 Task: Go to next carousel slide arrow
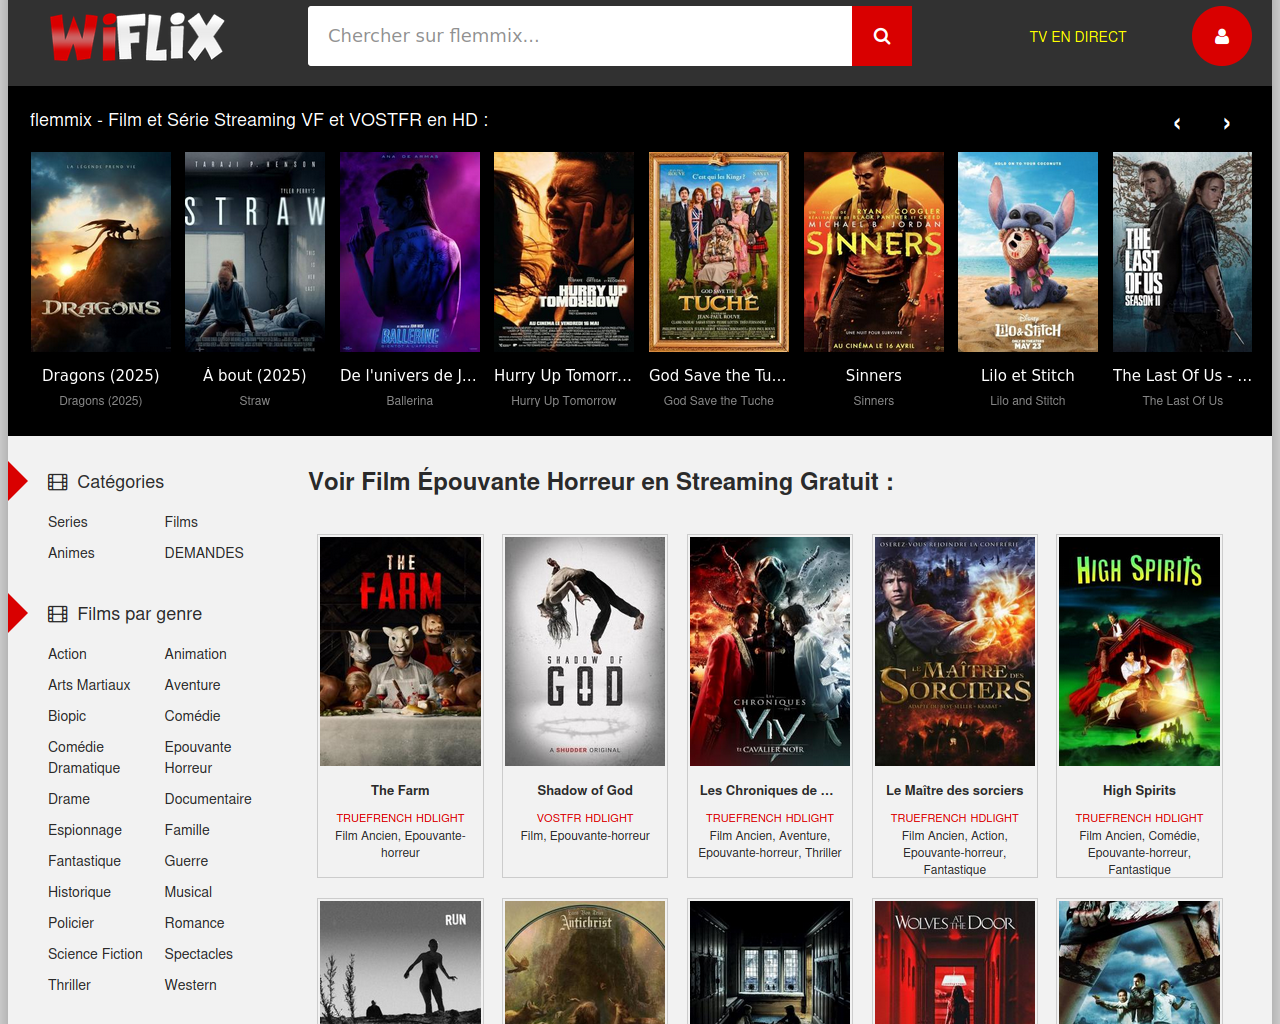click(x=1227, y=124)
